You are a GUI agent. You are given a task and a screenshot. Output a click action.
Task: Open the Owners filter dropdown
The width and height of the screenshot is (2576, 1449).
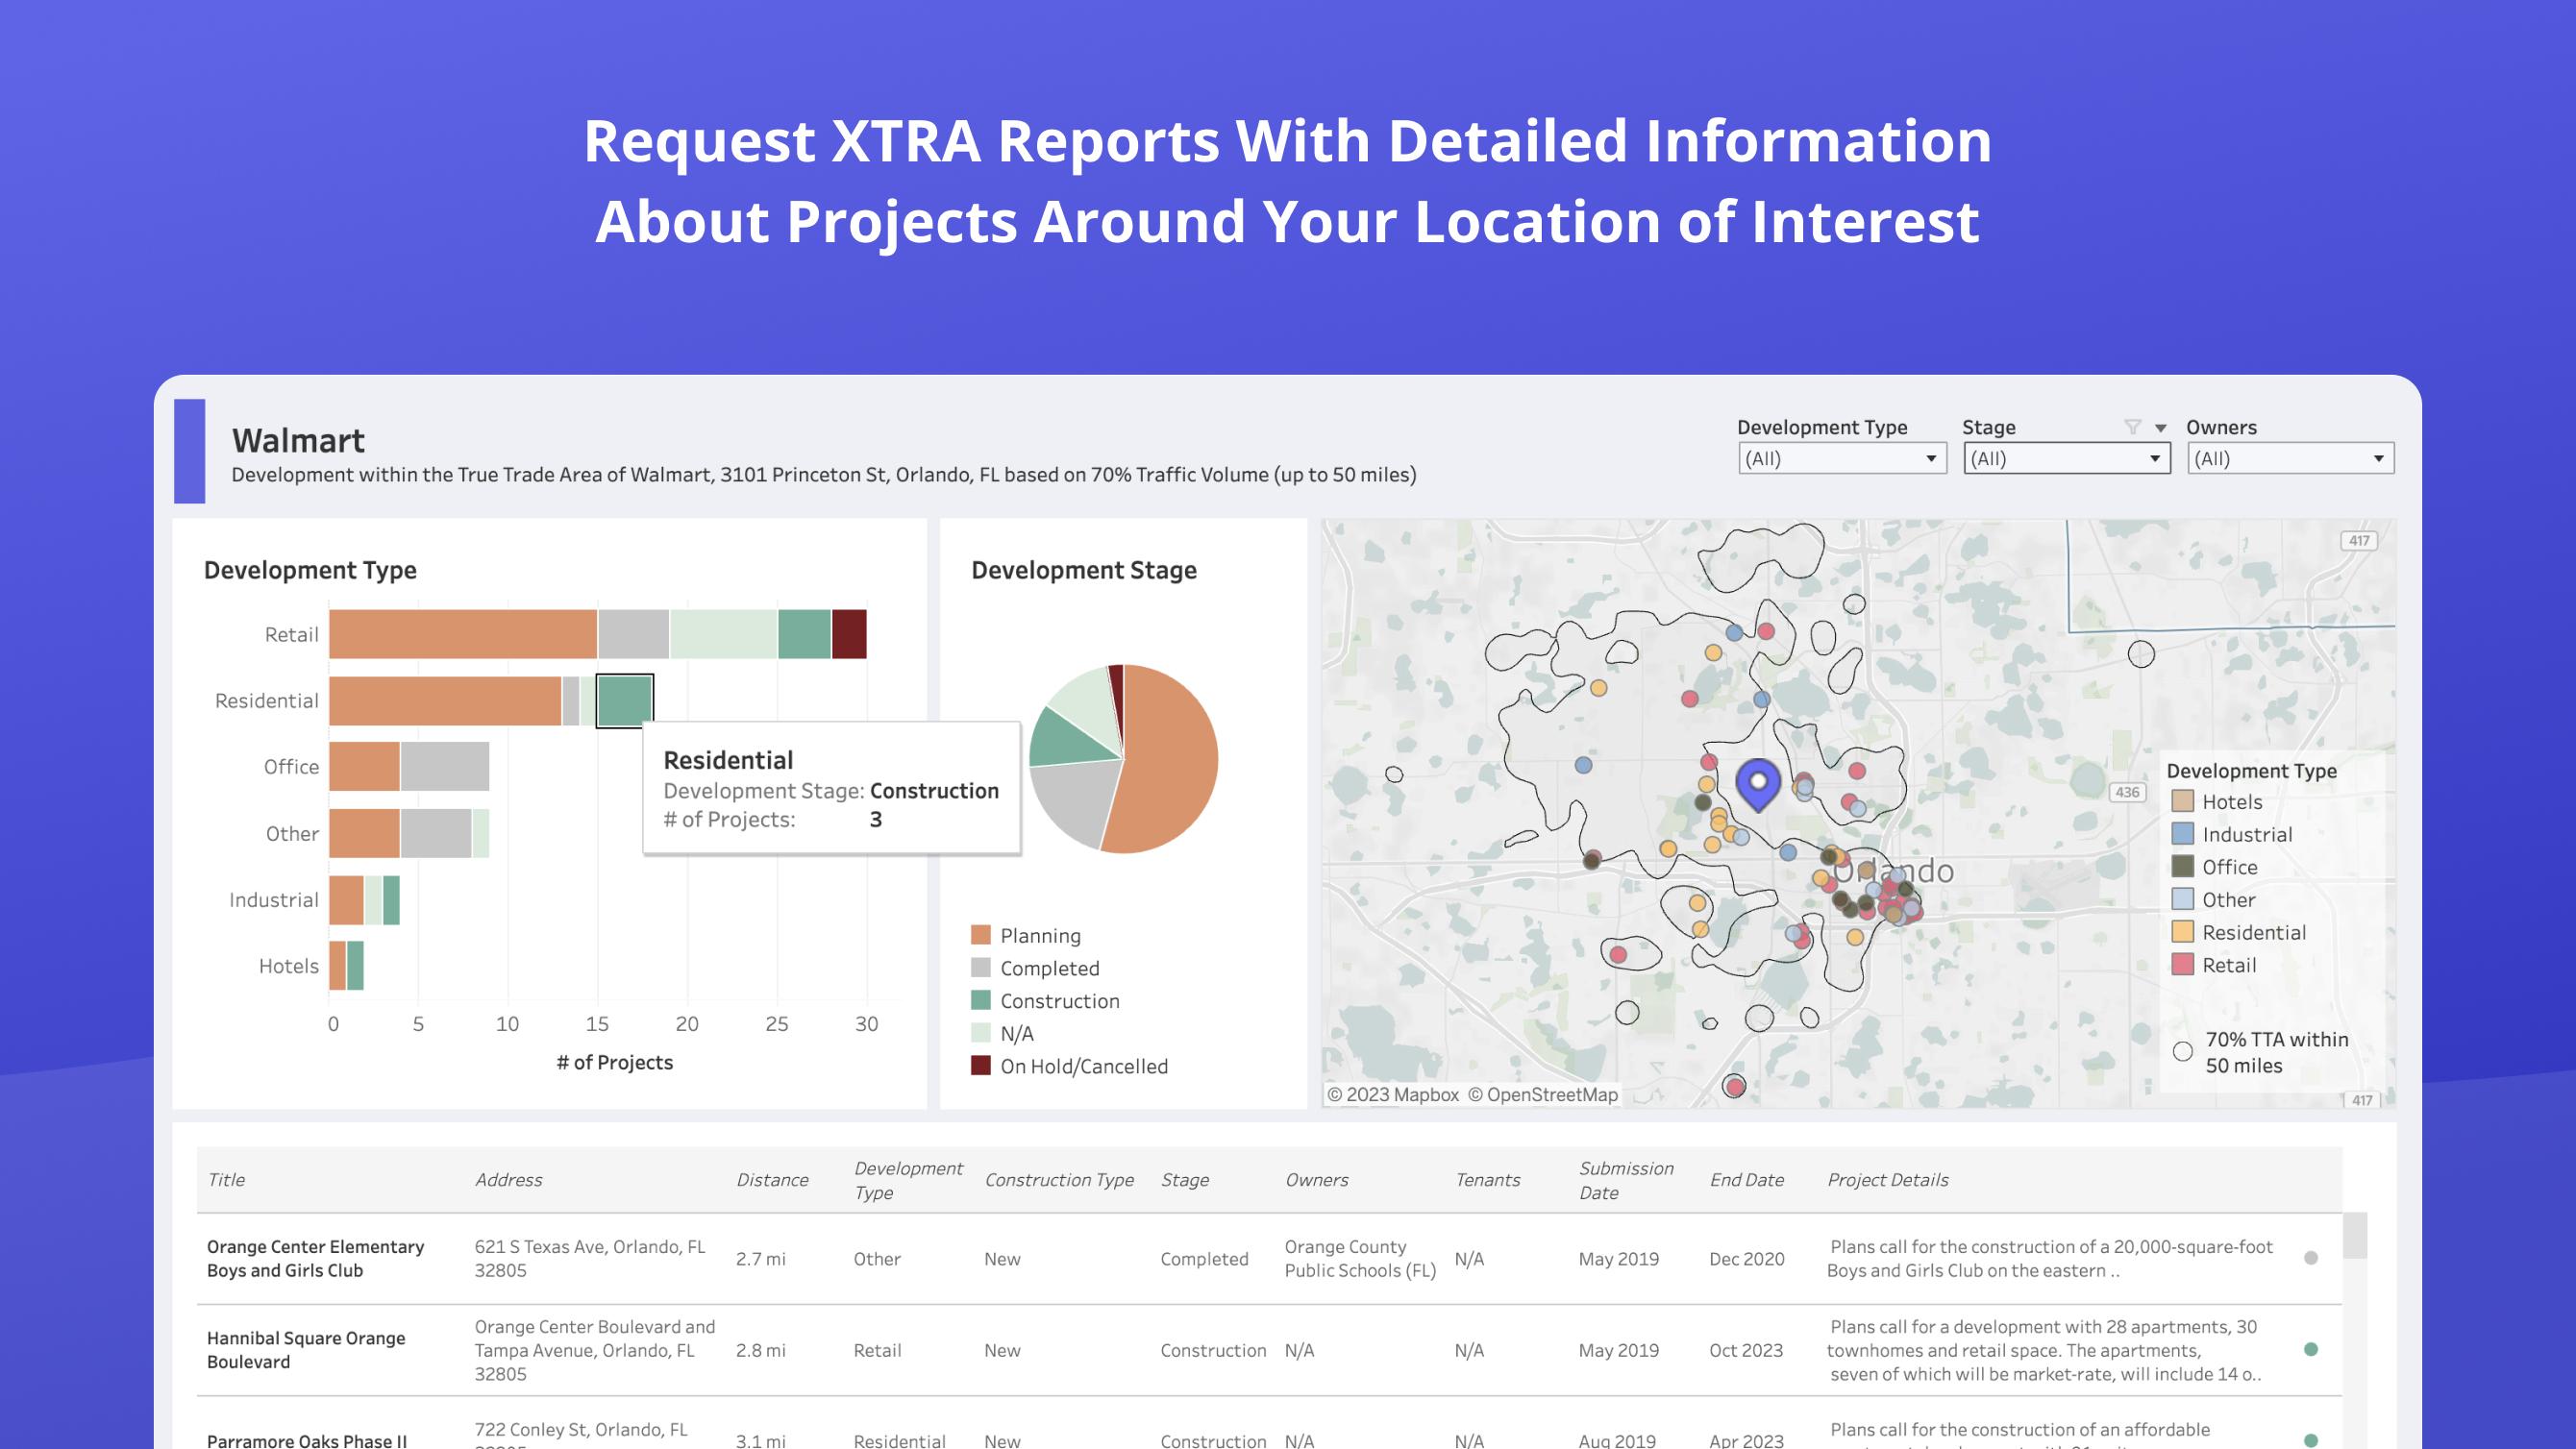(x=2290, y=459)
